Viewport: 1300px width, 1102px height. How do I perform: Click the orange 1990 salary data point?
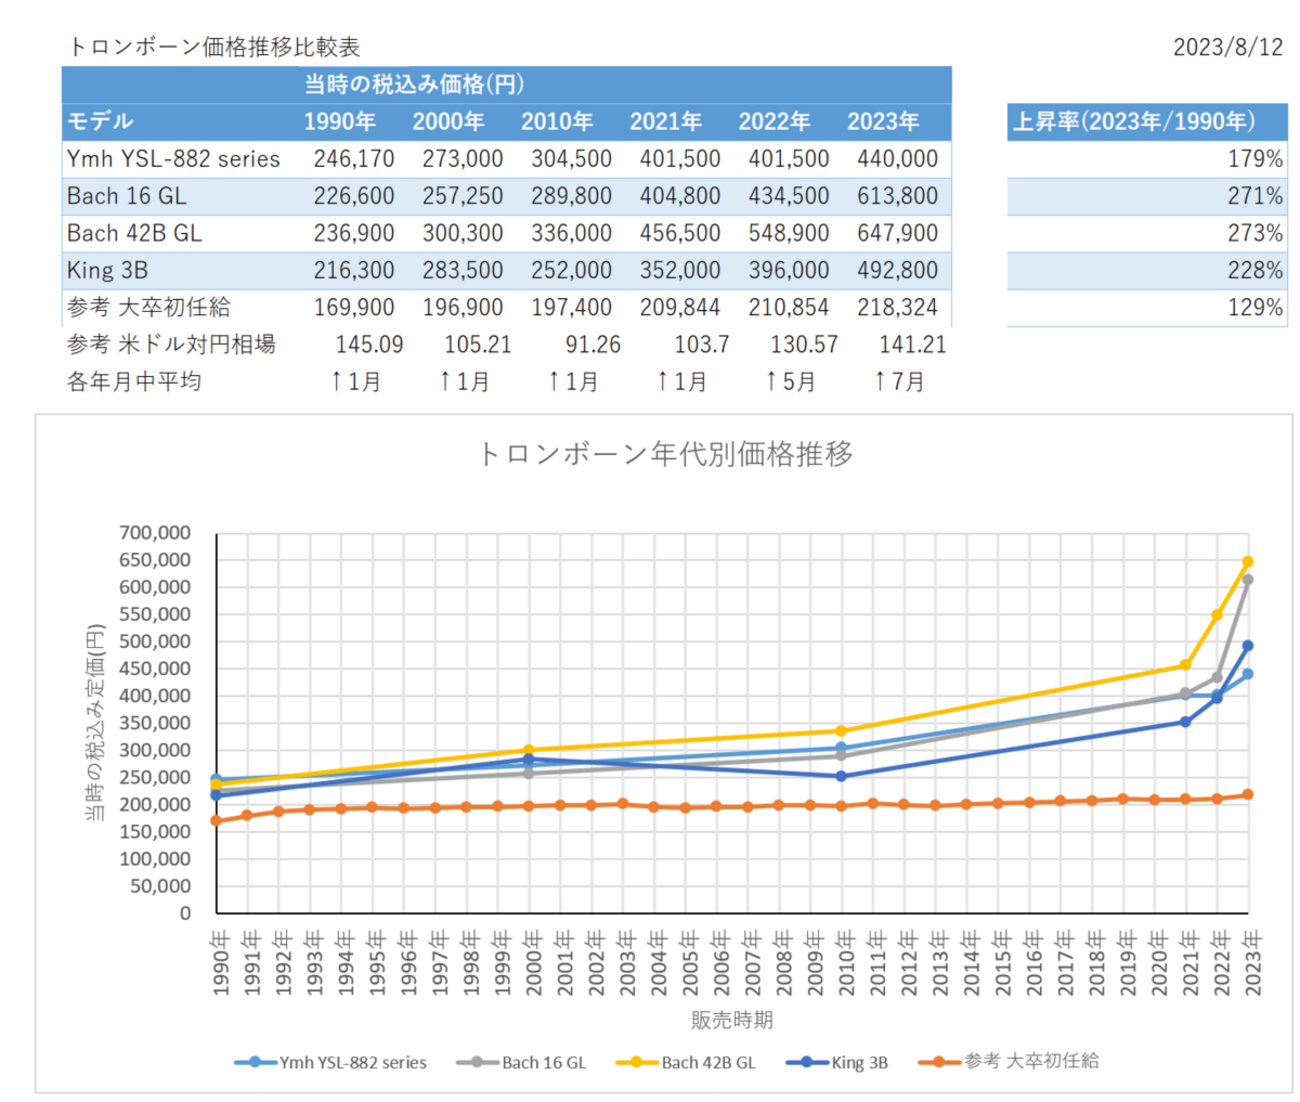click(216, 821)
